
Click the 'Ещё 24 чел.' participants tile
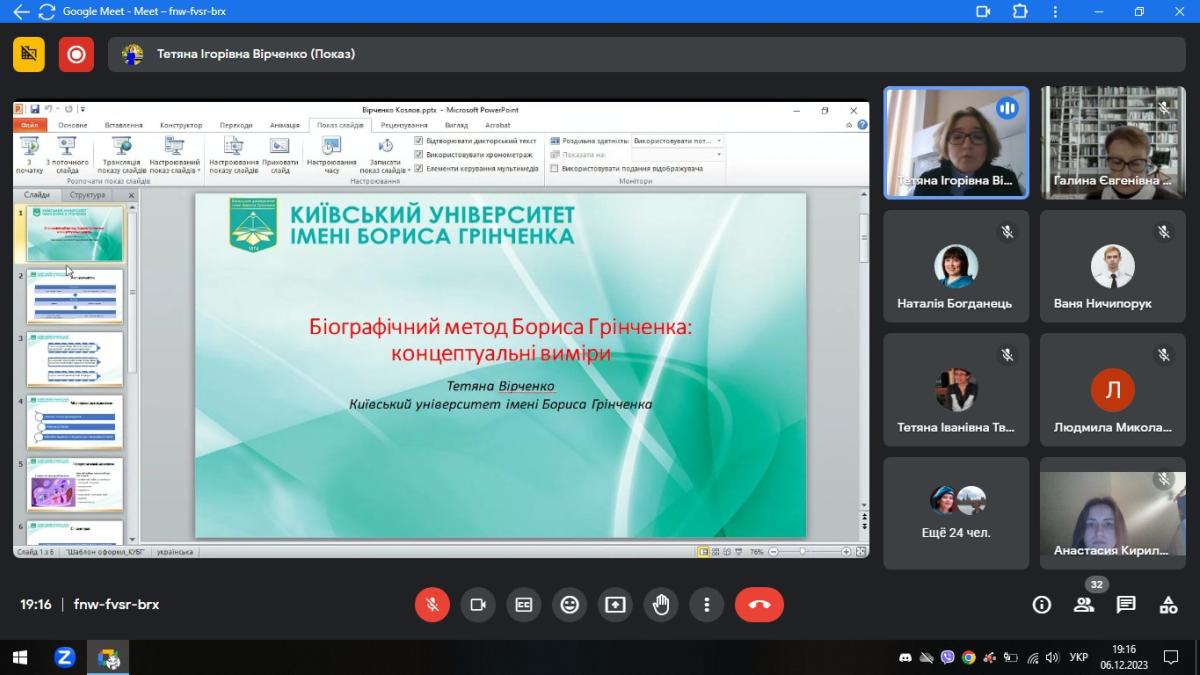click(956, 513)
